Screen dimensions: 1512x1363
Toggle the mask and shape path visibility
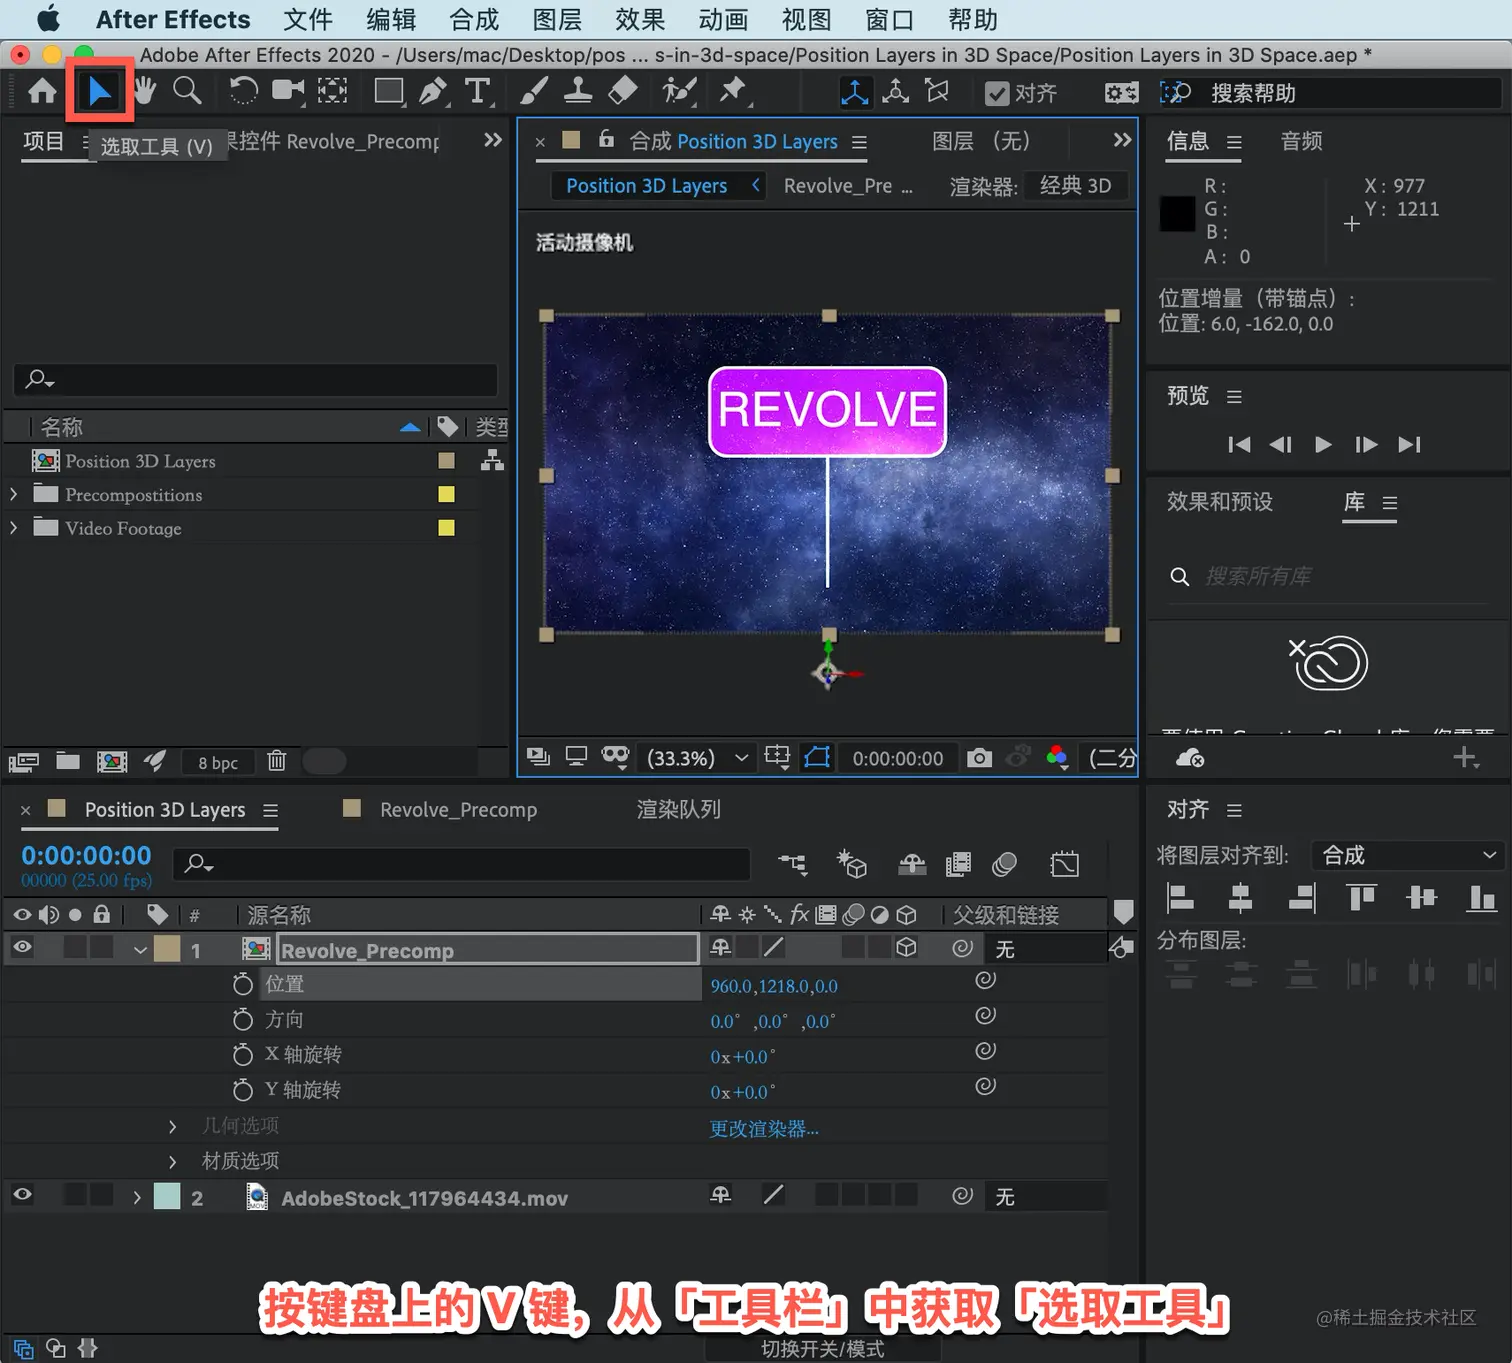(x=818, y=757)
